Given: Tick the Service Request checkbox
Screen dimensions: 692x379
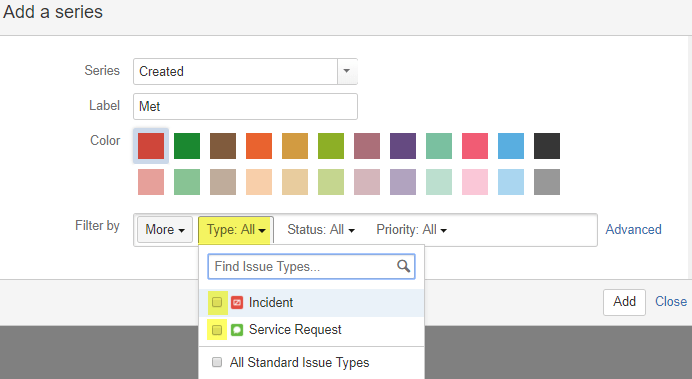Looking at the screenshot, I should (x=217, y=330).
